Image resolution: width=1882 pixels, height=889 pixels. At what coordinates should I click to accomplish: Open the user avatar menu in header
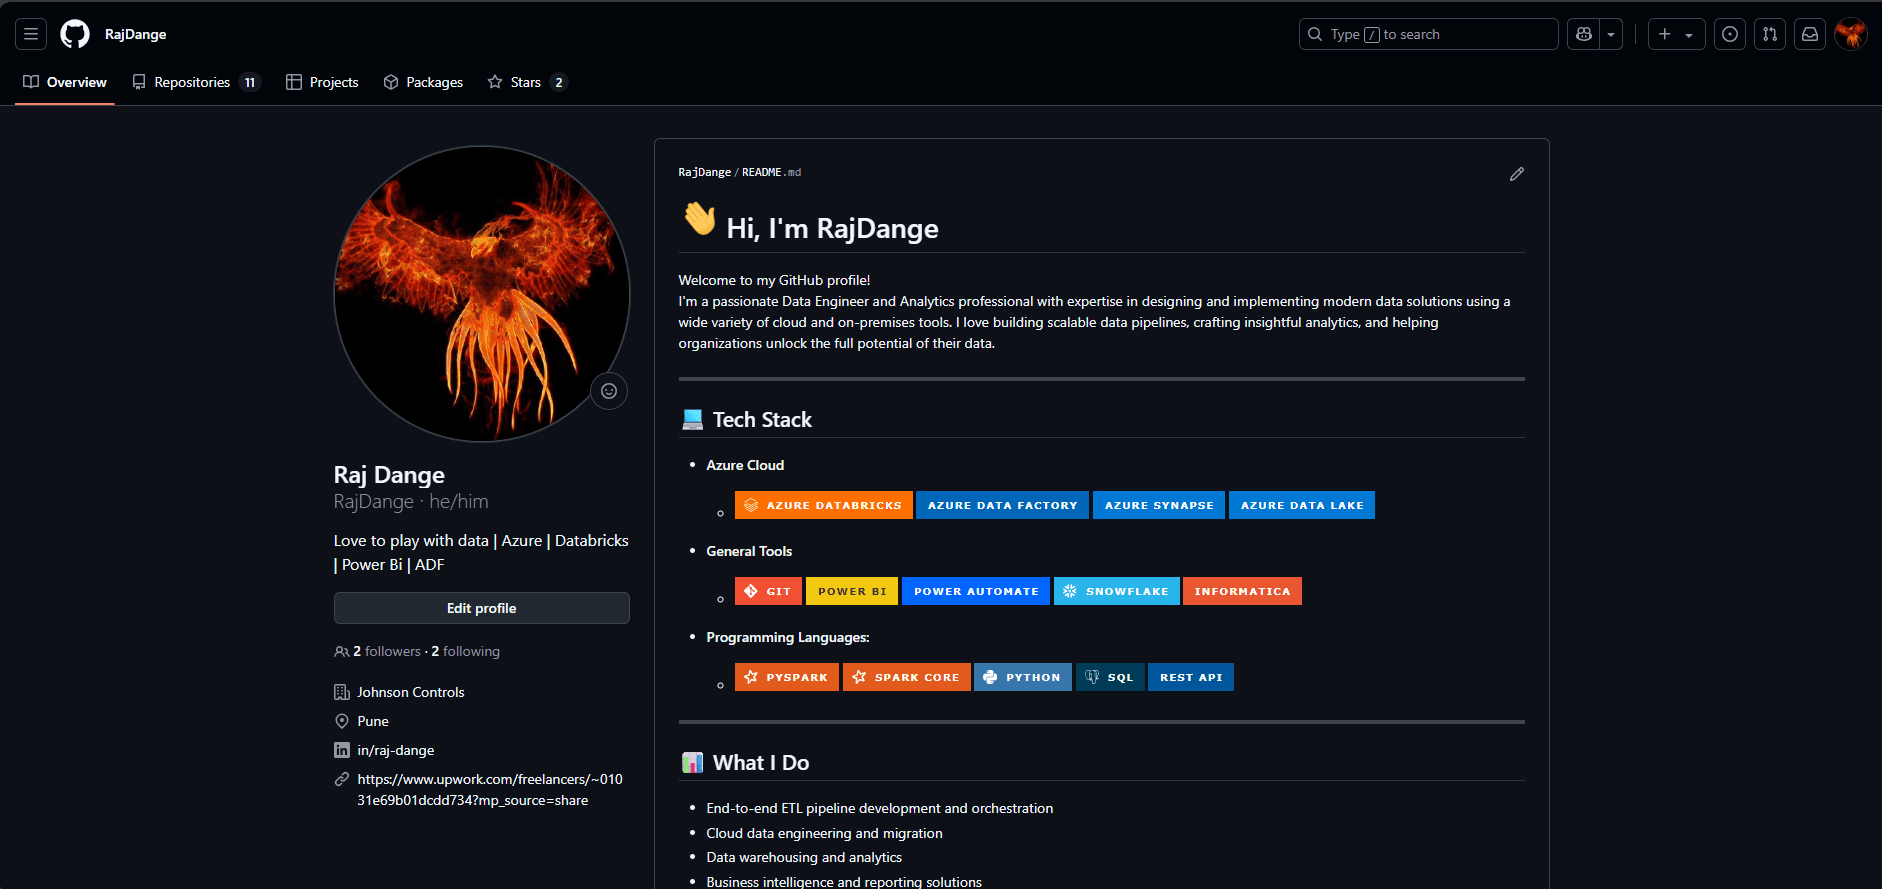point(1851,34)
